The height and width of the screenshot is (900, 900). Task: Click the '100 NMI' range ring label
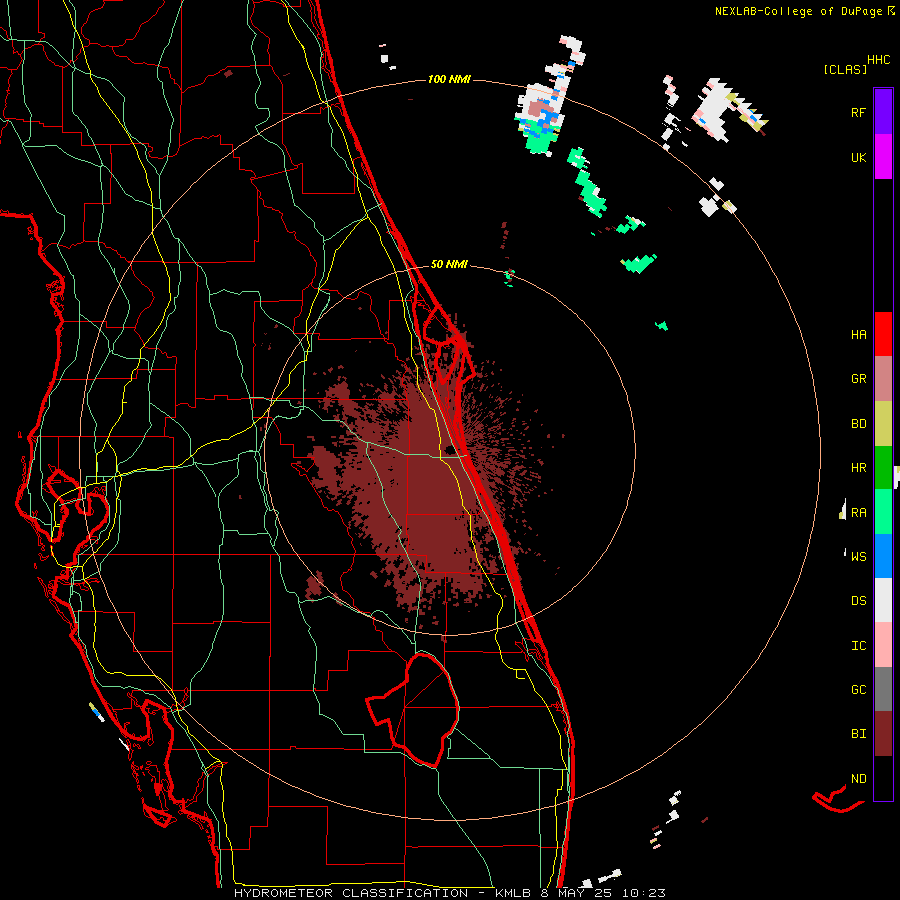449,79
